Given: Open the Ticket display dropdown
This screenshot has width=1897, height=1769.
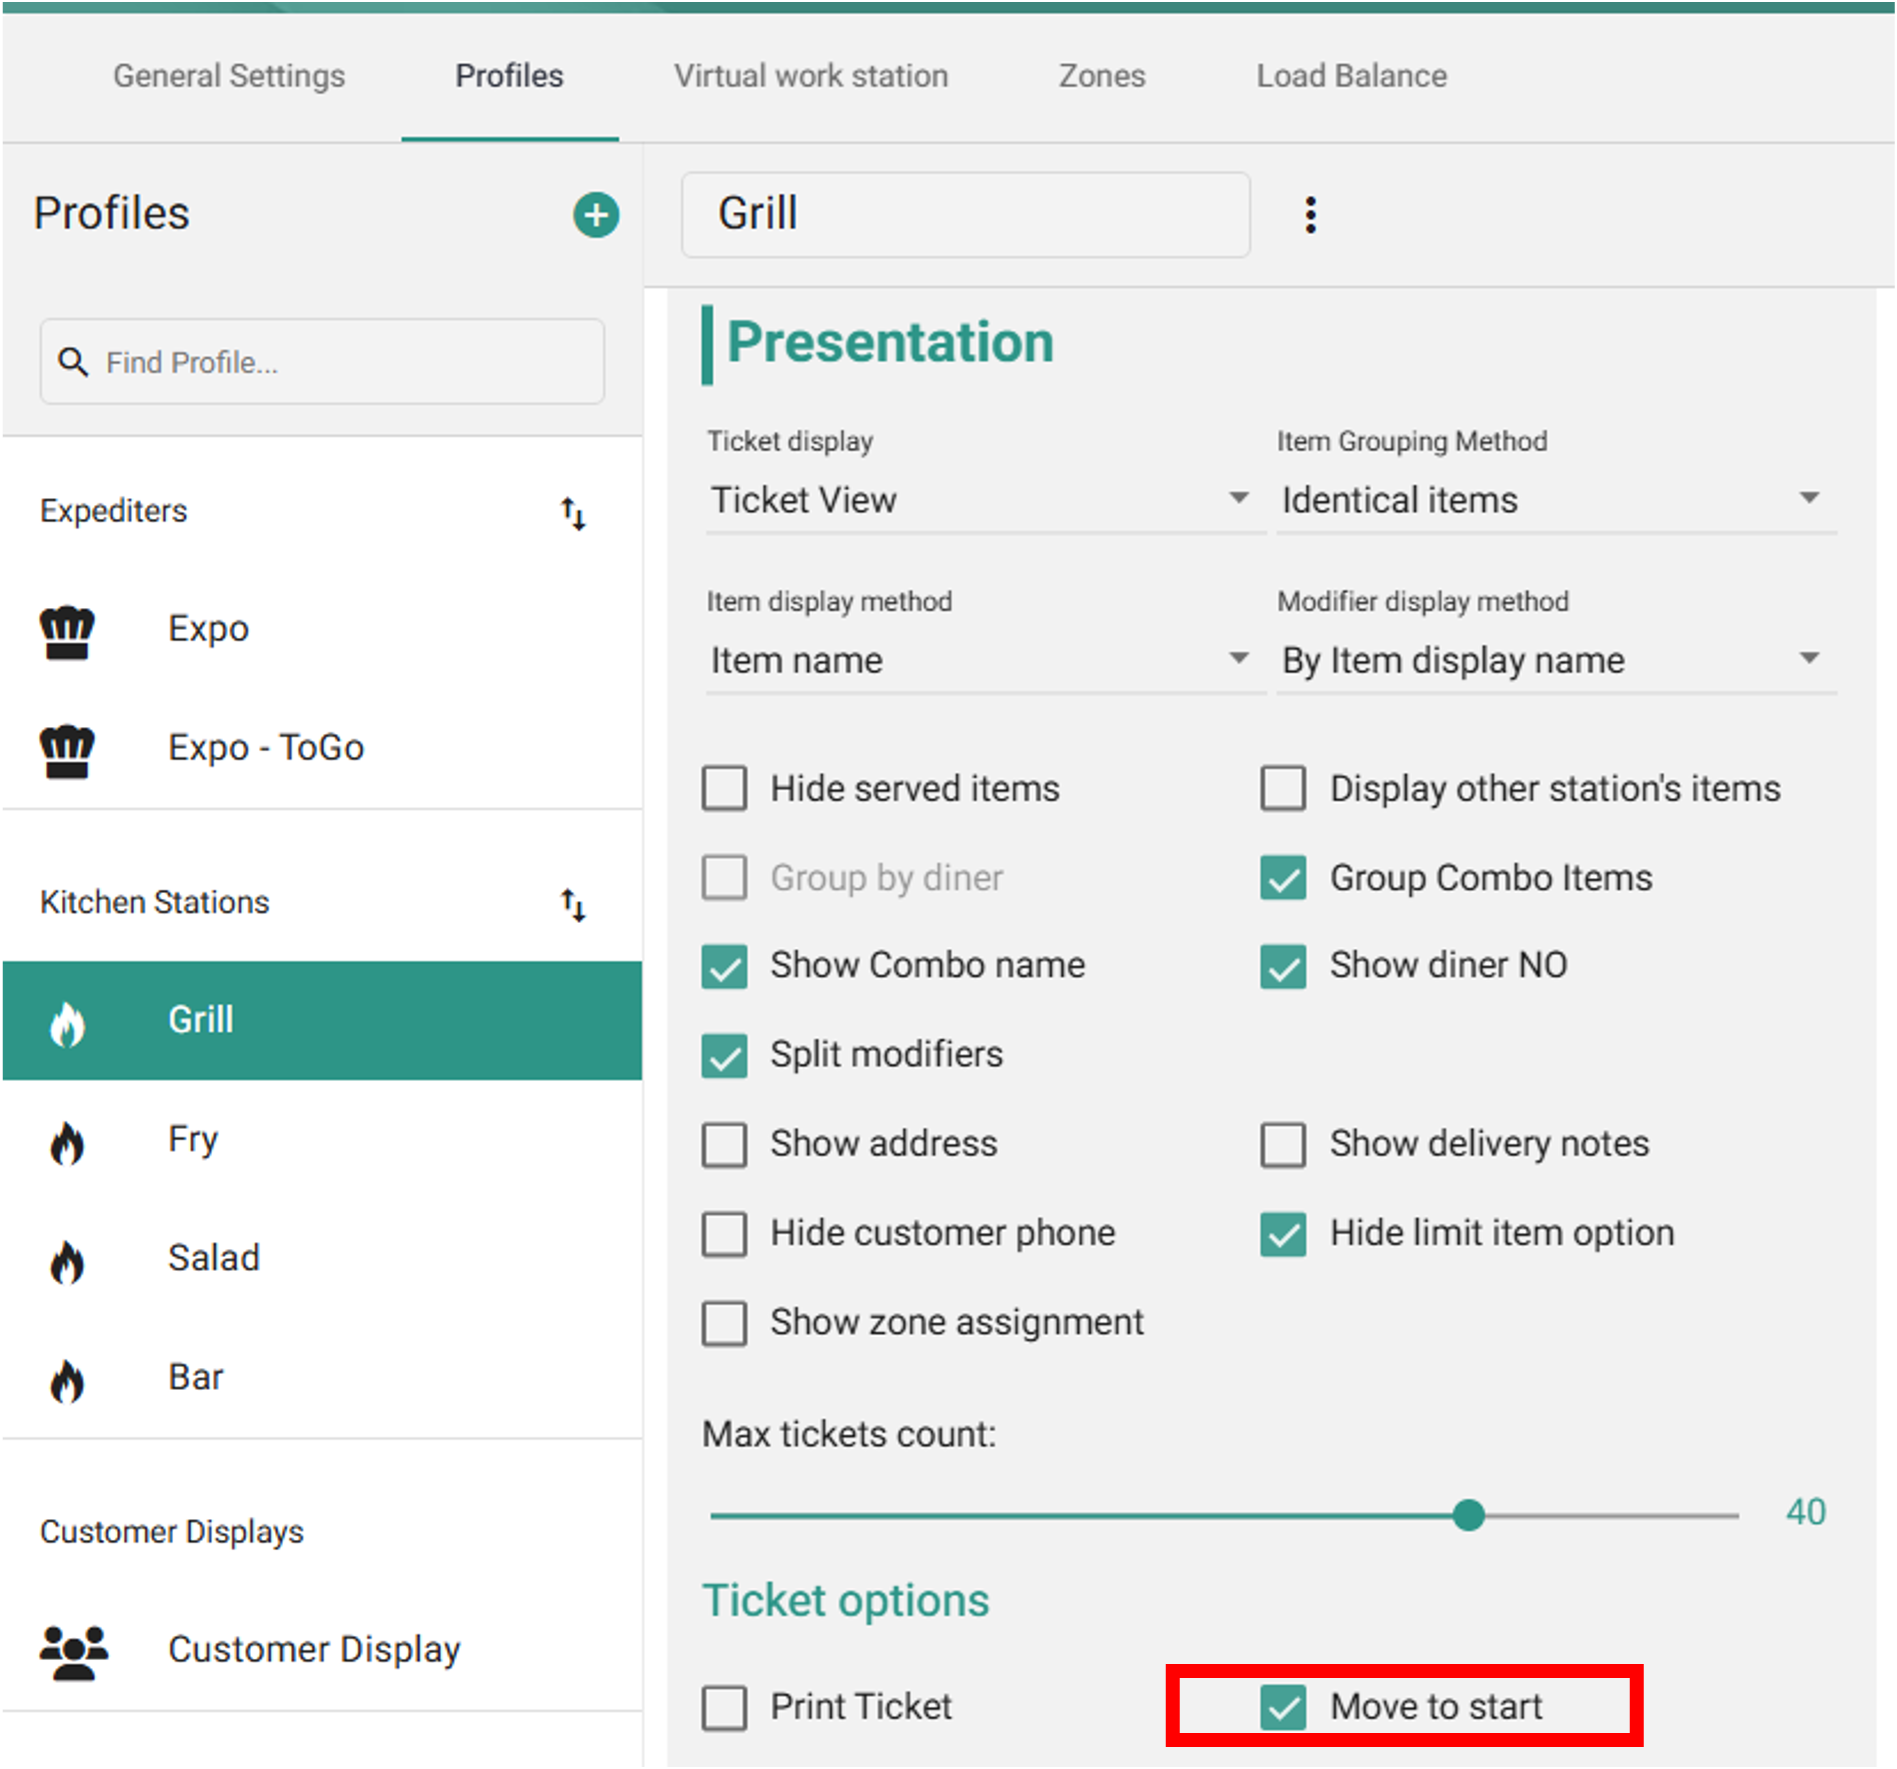Looking at the screenshot, I should tap(980, 499).
